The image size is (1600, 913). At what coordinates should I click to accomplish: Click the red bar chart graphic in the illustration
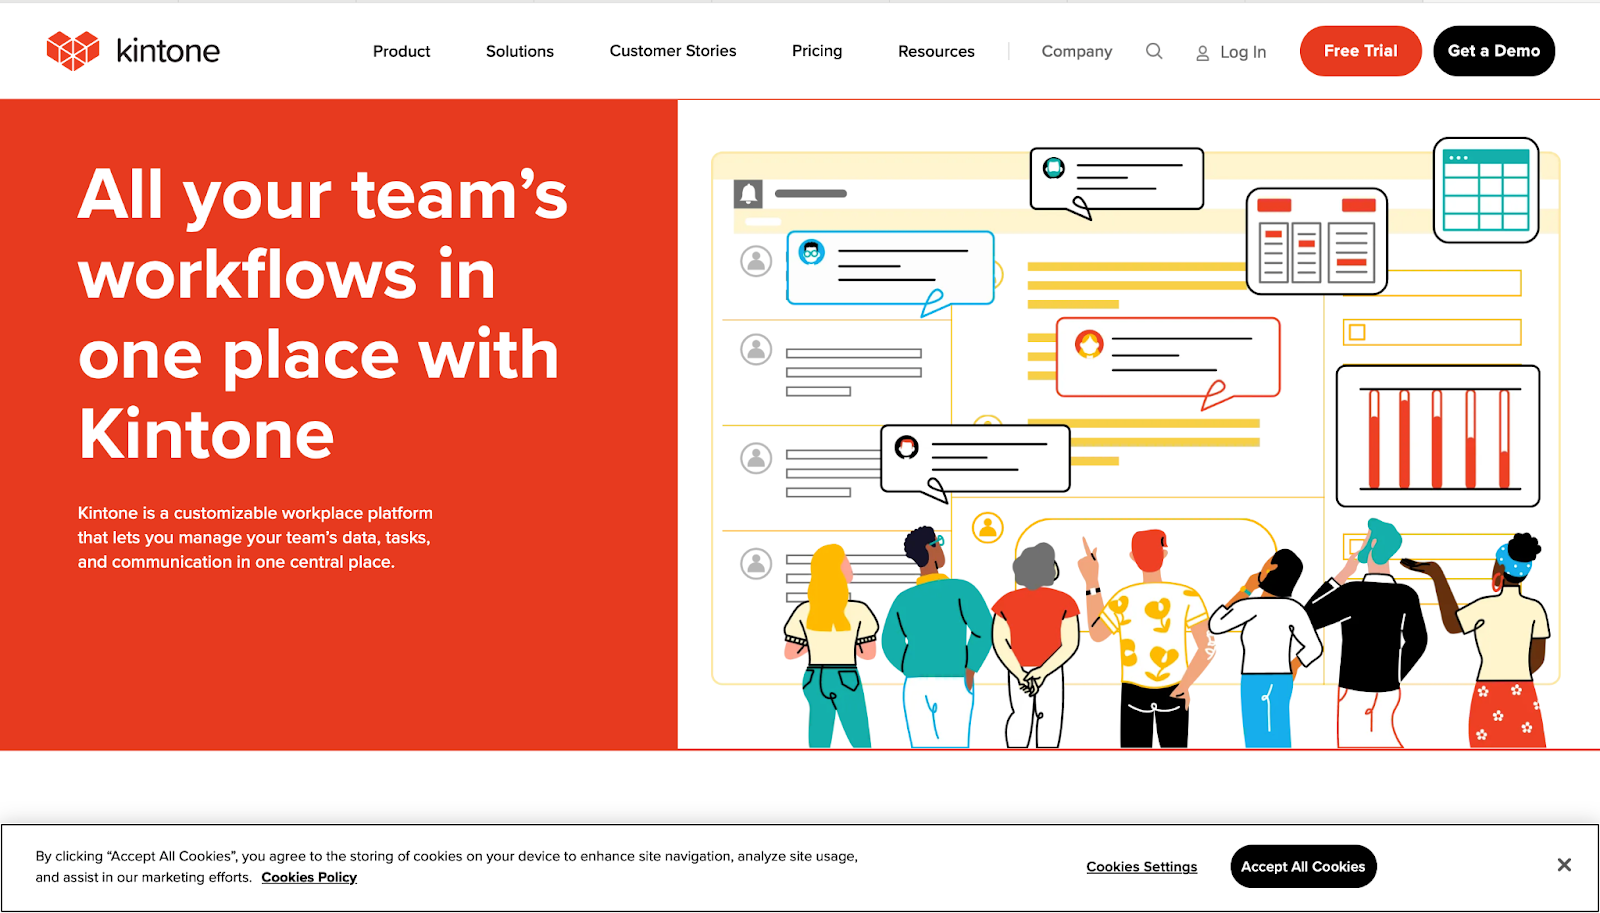1437,437
